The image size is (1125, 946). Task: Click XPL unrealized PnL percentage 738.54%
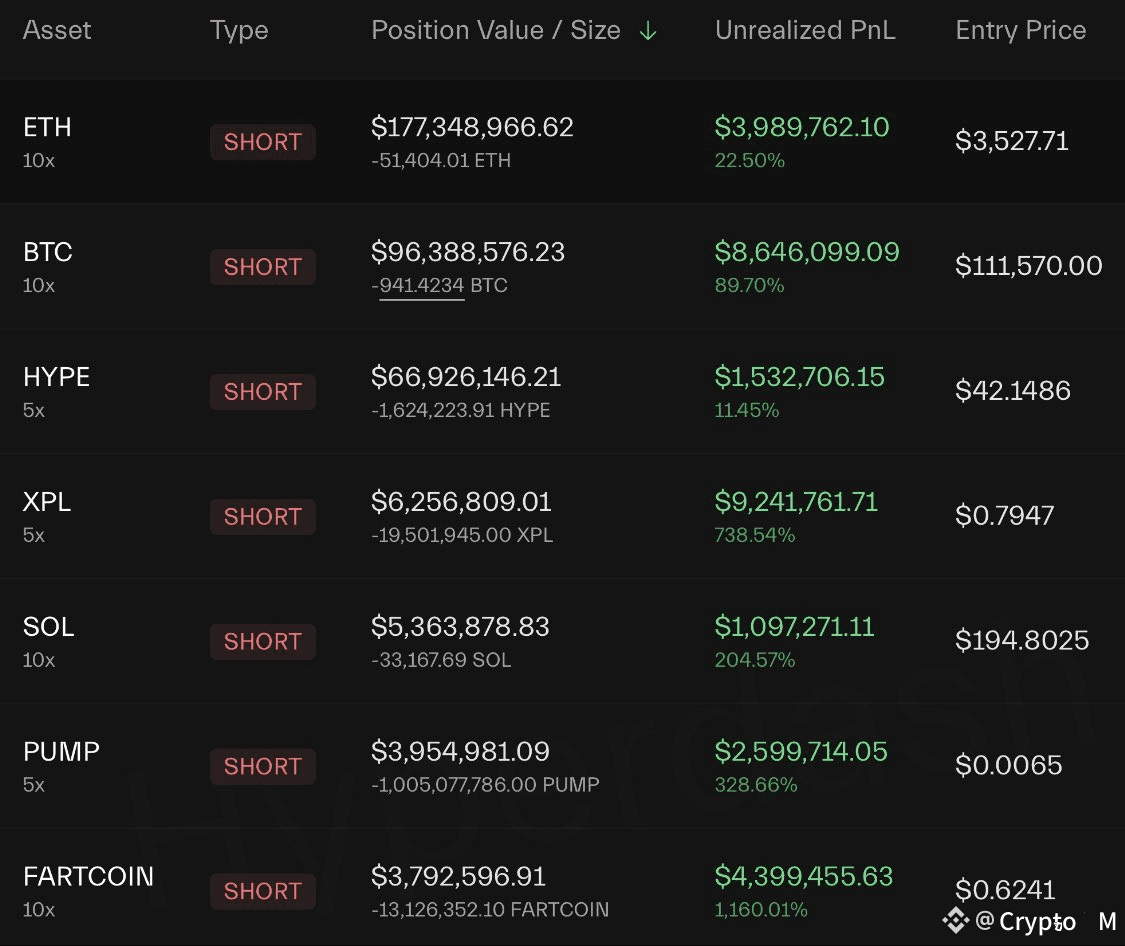755,535
